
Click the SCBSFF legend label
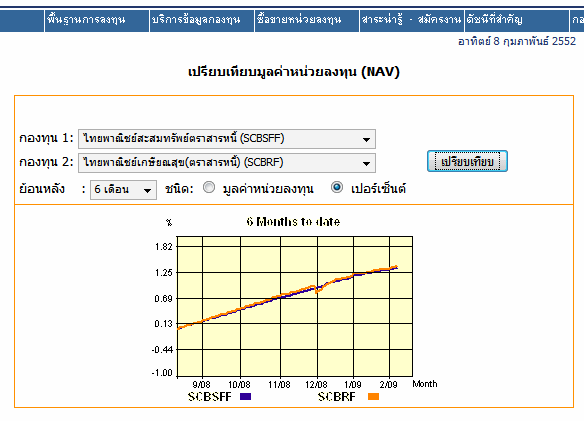pyautogui.click(x=210, y=397)
